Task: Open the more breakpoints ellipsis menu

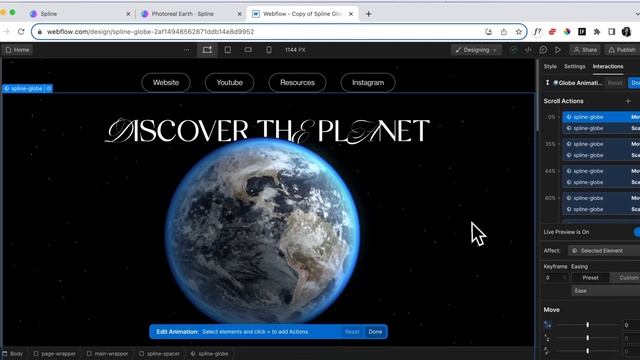Action: click(x=187, y=50)
